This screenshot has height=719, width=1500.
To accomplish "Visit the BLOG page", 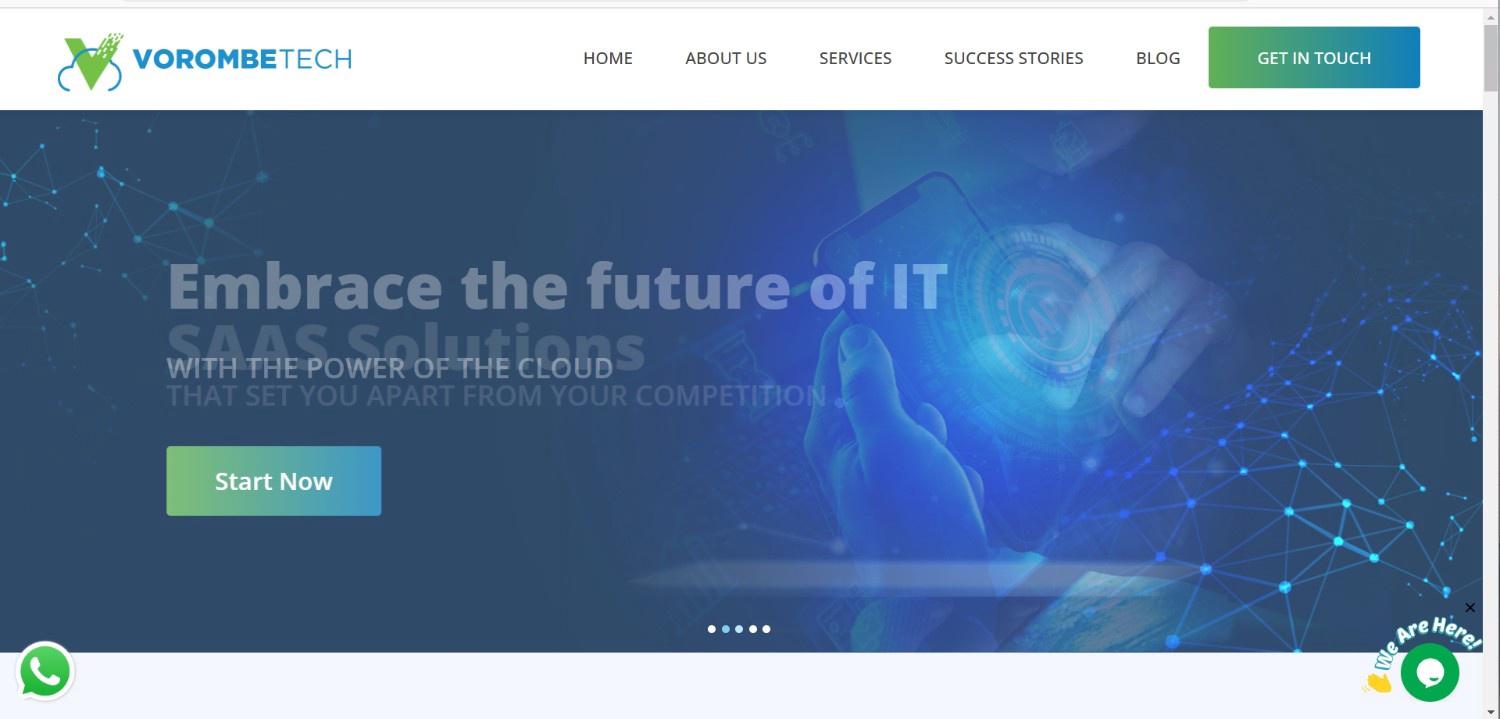I will click(x=1158, y=58).
